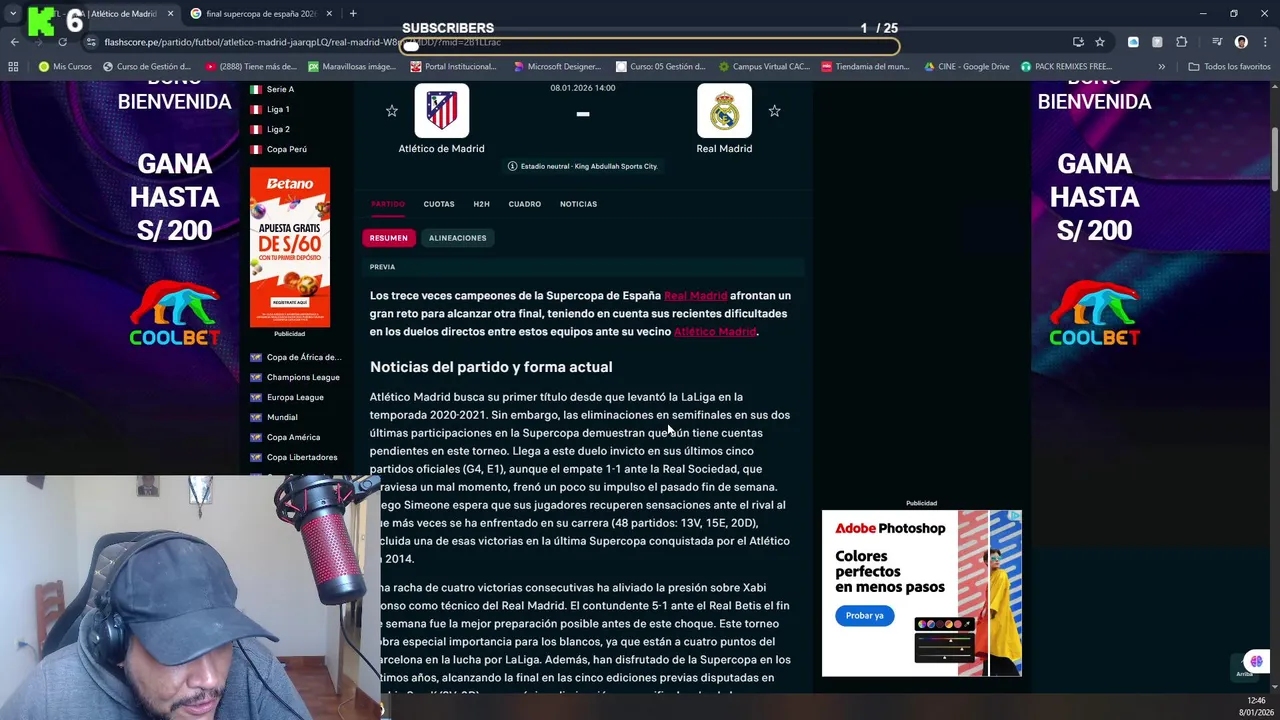Open the Campus Virtual CAC bookmark
The image size is (1280, 720).
(x=763, y=67)
